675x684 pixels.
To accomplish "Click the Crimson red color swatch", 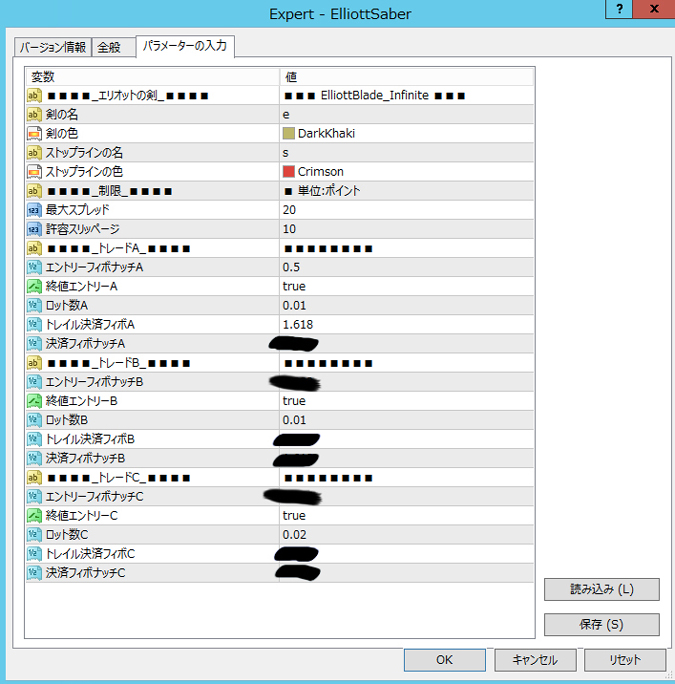I will (x=288, y=171).
